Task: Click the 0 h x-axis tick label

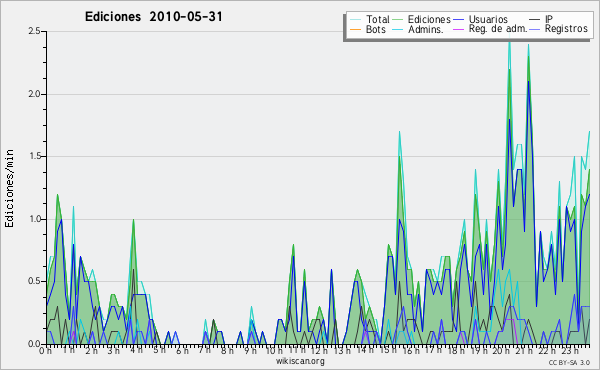Action: pos(46,351)
